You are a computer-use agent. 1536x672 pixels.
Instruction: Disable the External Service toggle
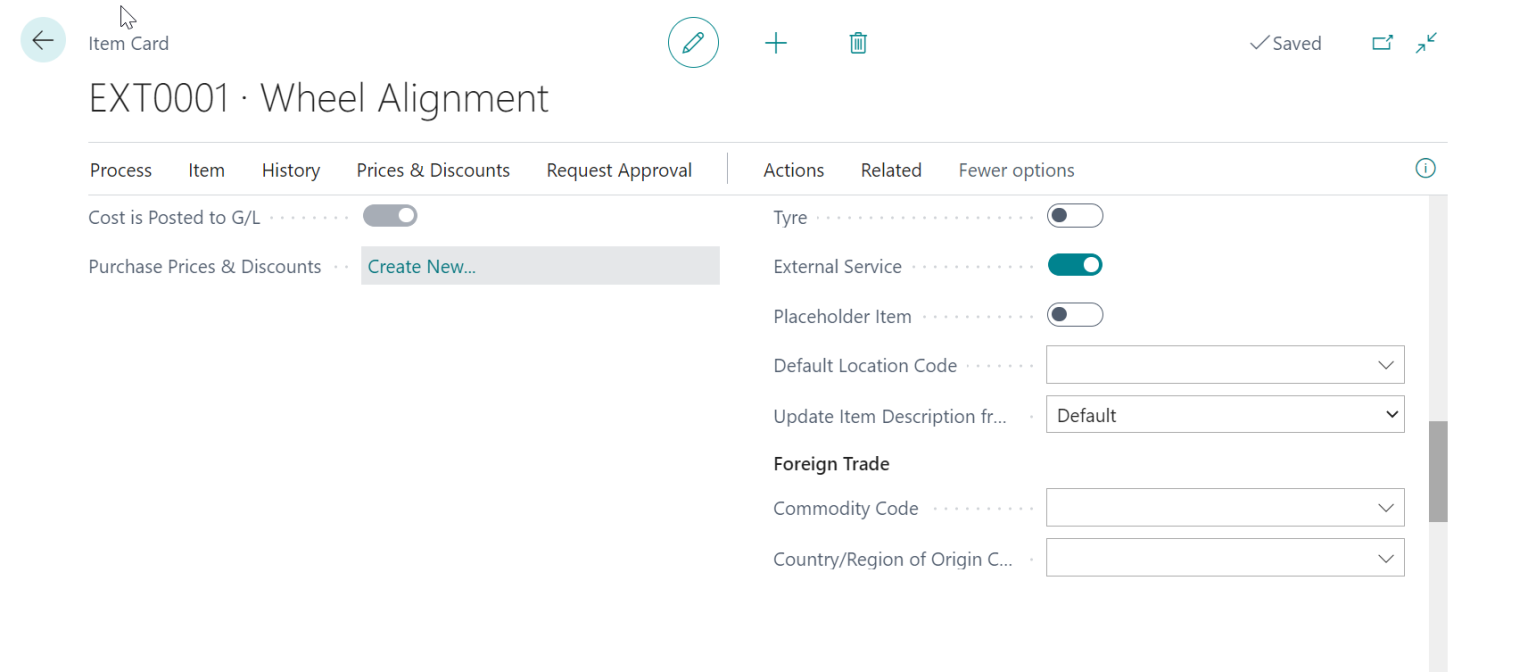click(1074, 265)
